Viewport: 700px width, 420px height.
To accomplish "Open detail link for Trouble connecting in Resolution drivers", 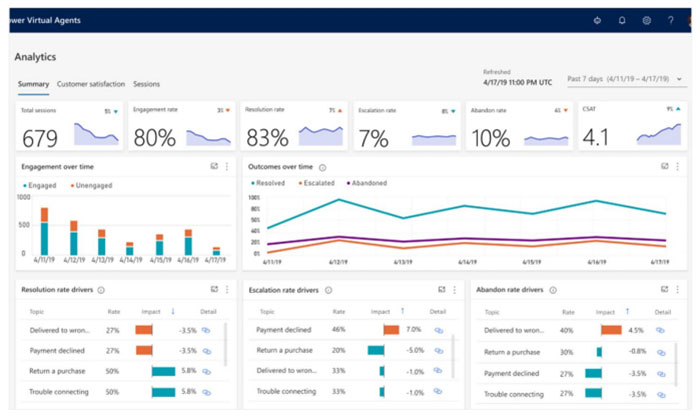I will click(206, 392).
